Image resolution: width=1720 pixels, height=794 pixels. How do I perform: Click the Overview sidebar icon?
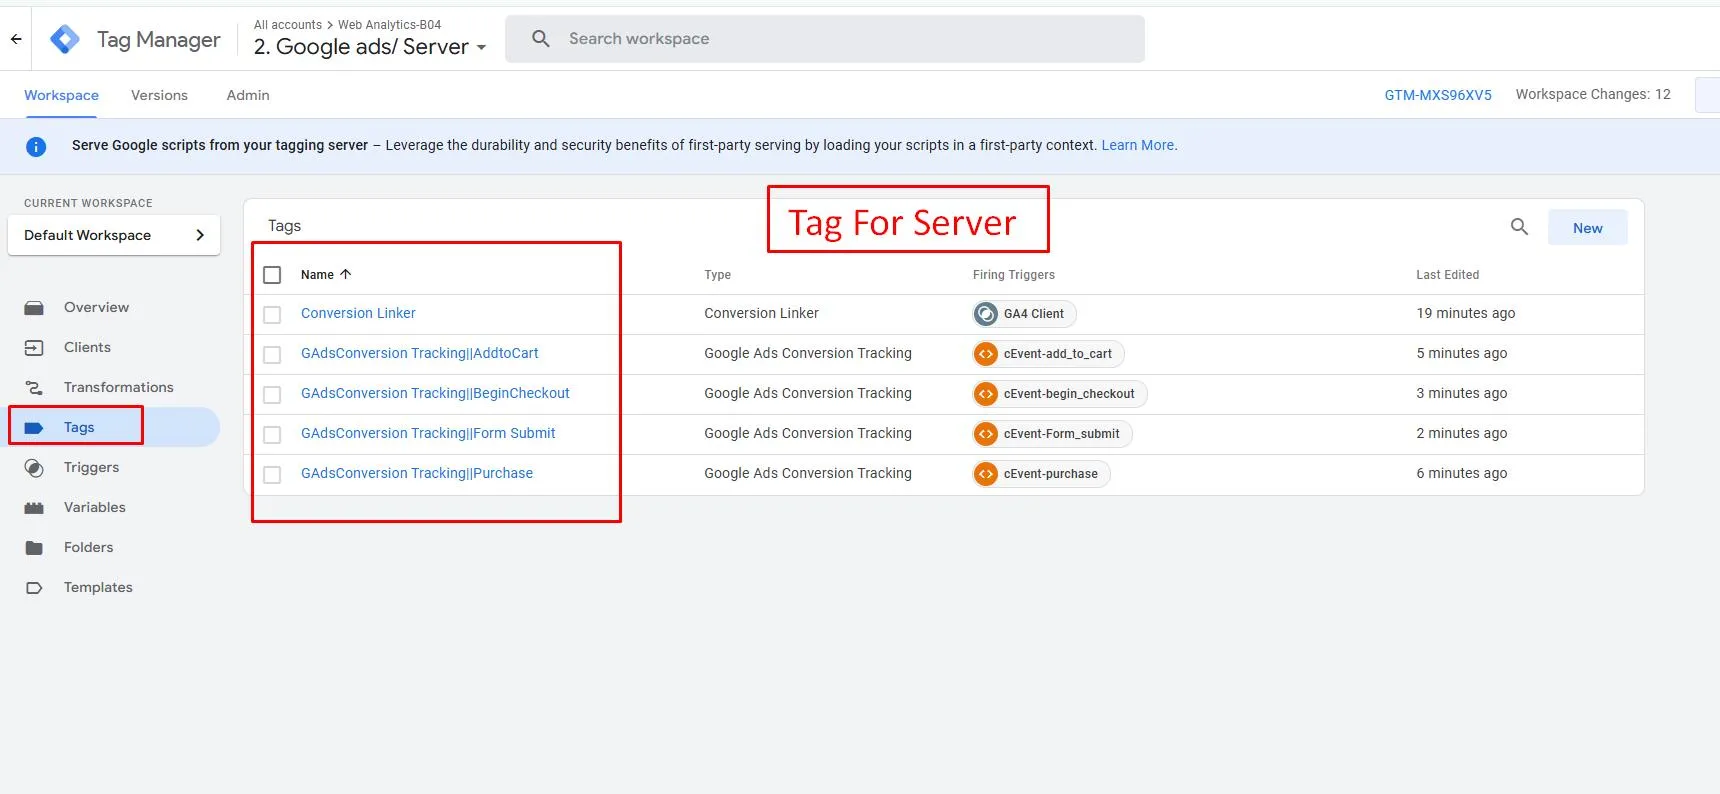pyautogui.click(x=34, y=308)
